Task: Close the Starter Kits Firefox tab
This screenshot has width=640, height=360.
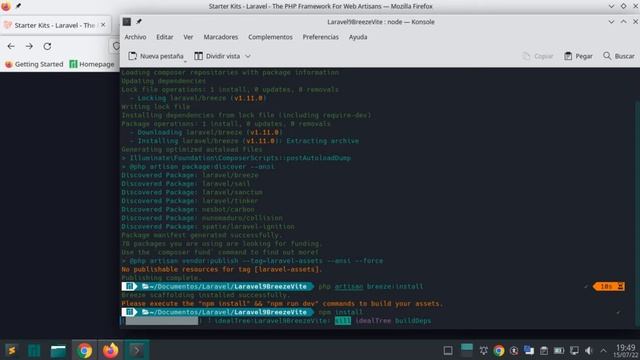Action: (x=103, y=25)
